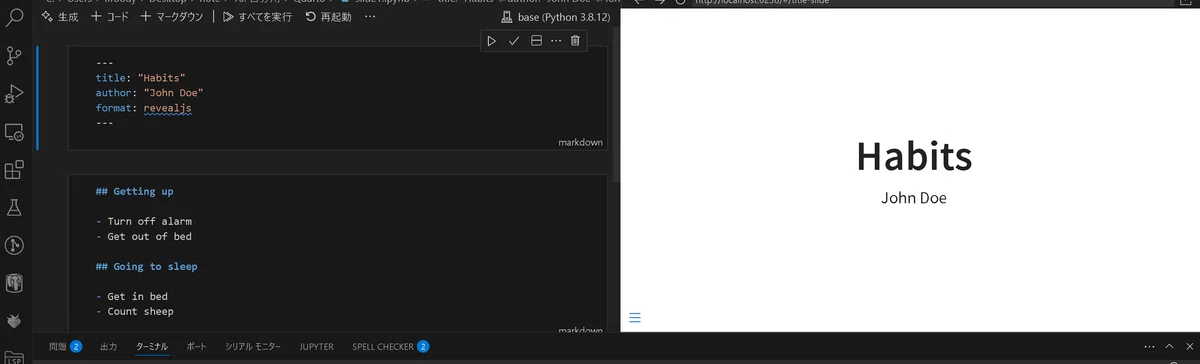This screenshot has width=1200, height=364.
Task: Click the "## Going to sleep" heading line
Action: click(146, 267)
